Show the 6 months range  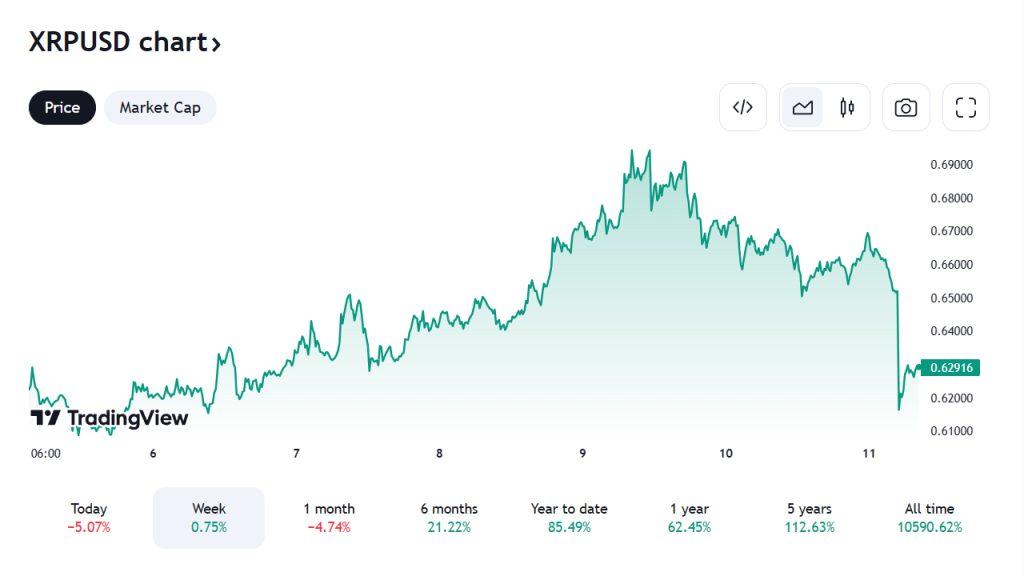point(449,518)
